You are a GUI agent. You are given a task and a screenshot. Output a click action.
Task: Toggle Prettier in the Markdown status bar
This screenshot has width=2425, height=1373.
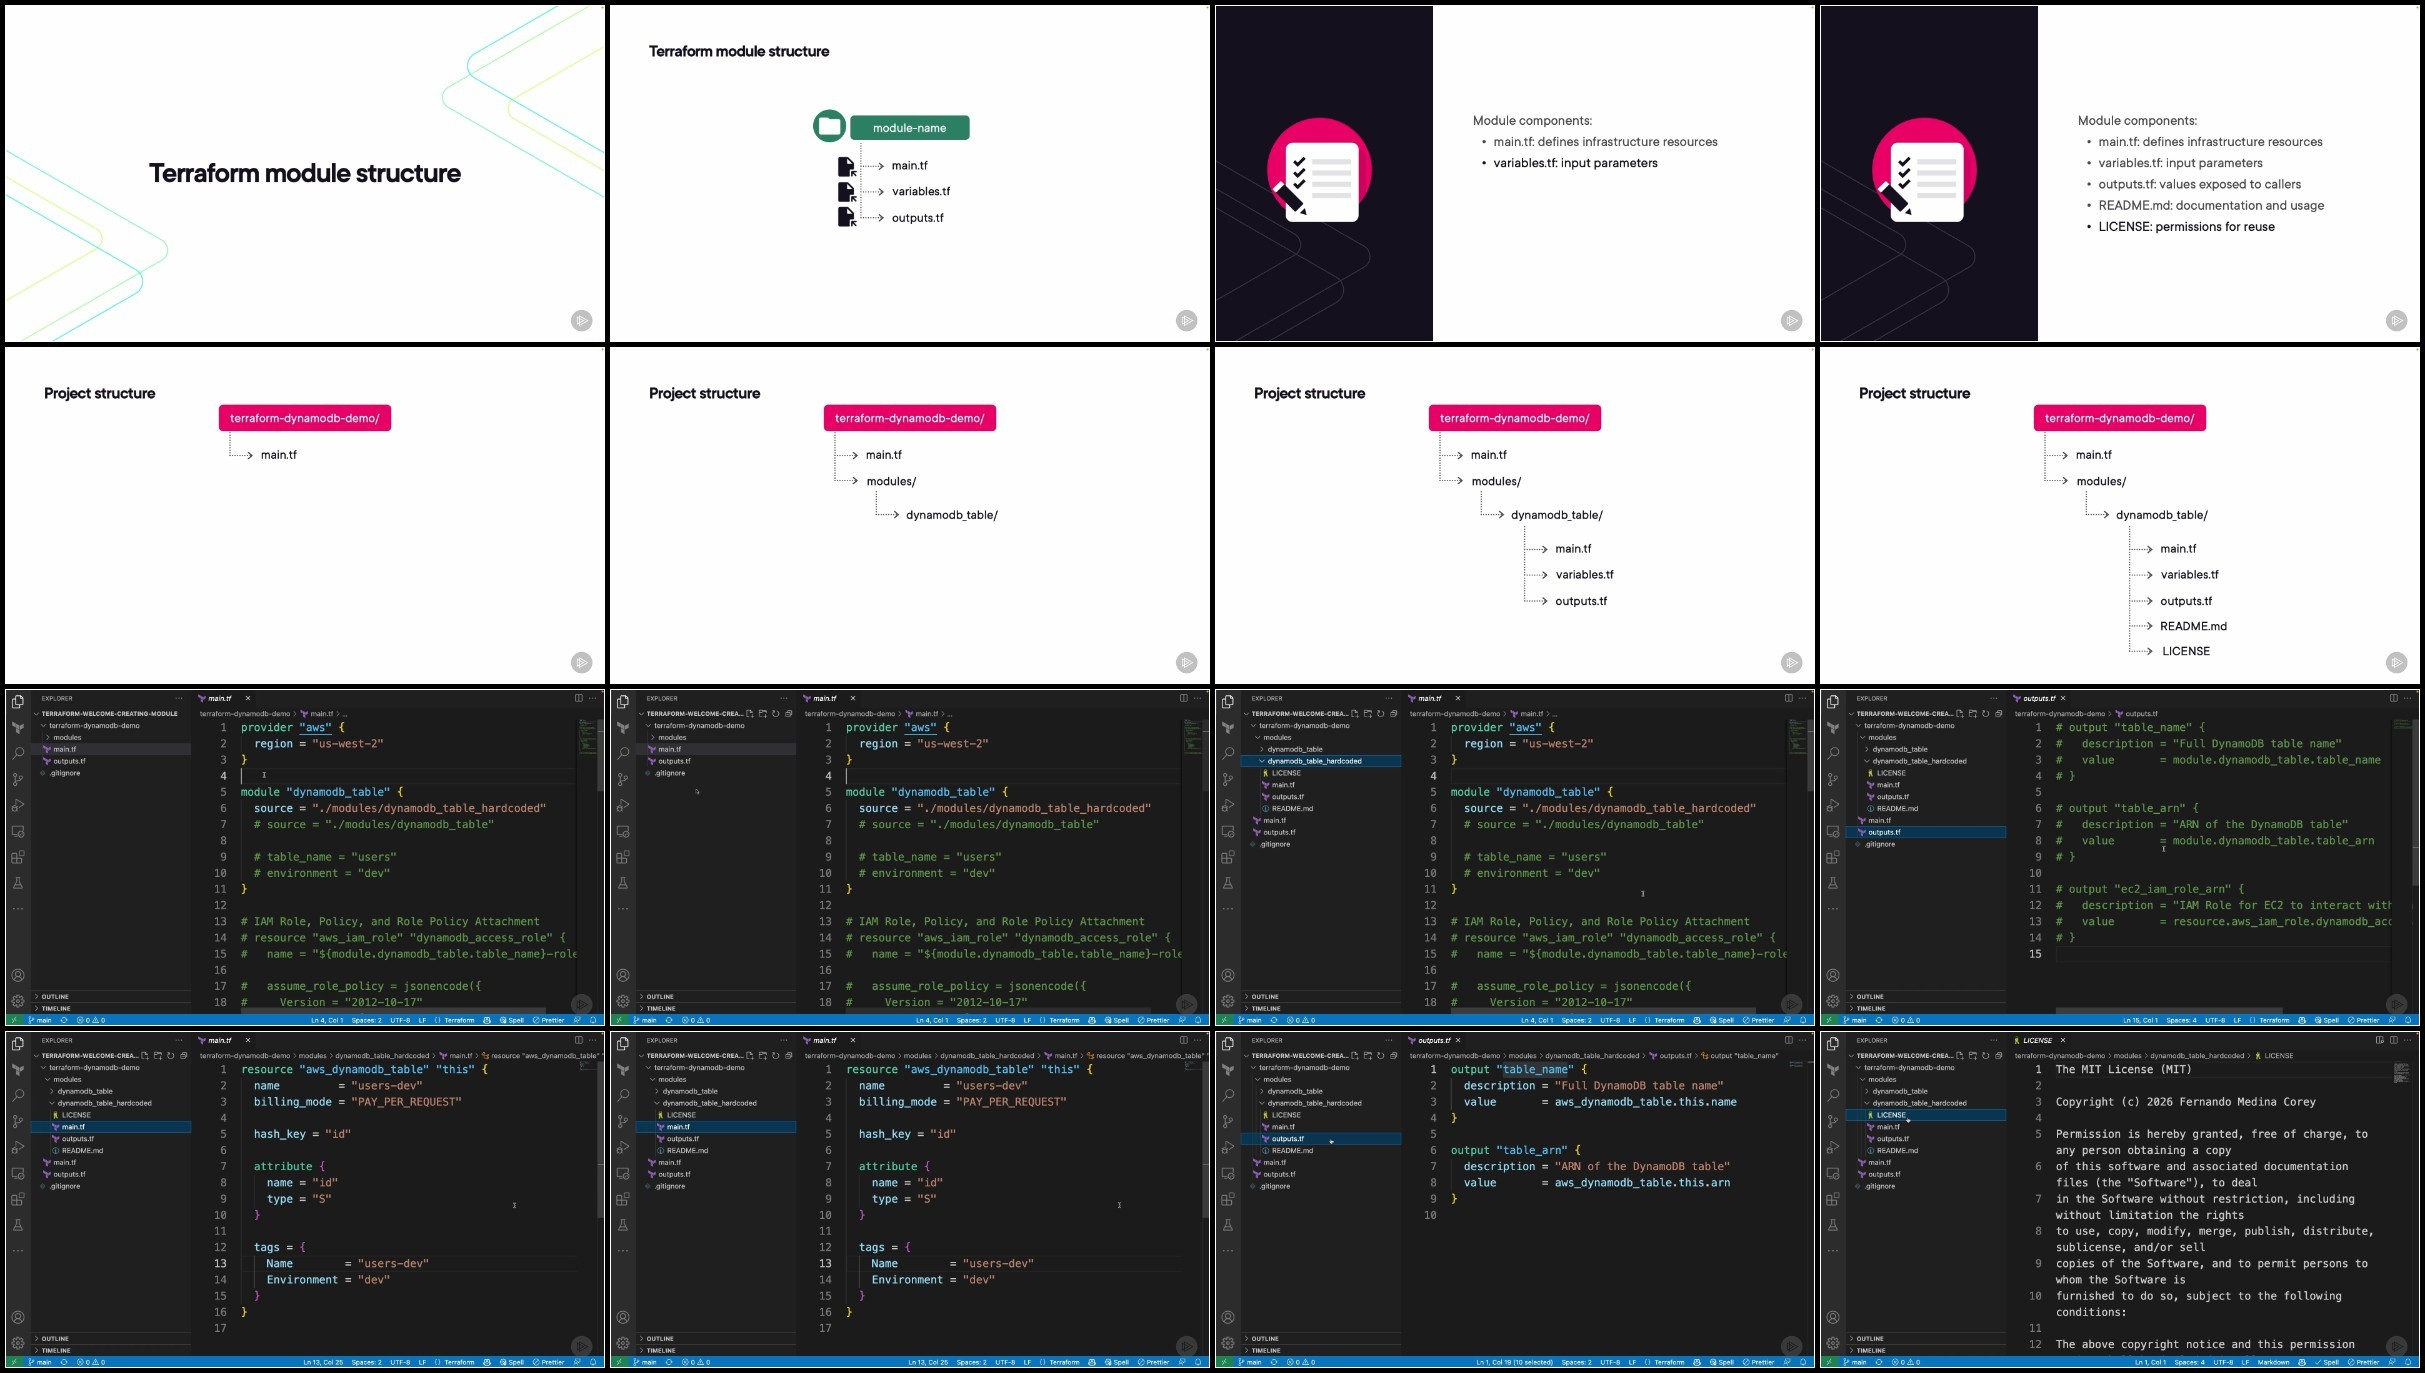[2366, 1362]
